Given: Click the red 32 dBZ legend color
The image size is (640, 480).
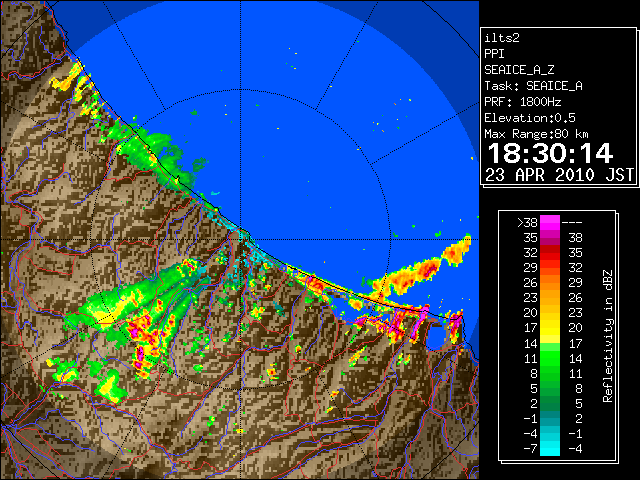Looking at the screenshot, I should [550, 253].
